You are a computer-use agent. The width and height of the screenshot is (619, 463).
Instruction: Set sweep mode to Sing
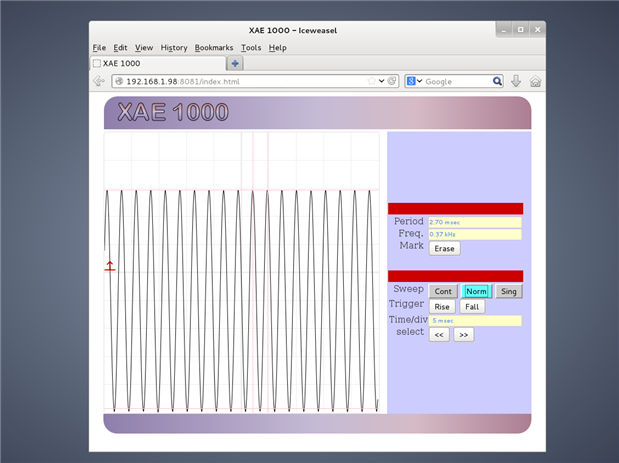[x=508, y=291]
